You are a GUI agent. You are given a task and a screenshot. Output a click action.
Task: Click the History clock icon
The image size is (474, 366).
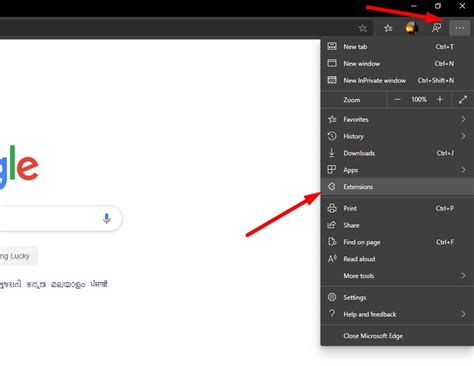point(332,136)
